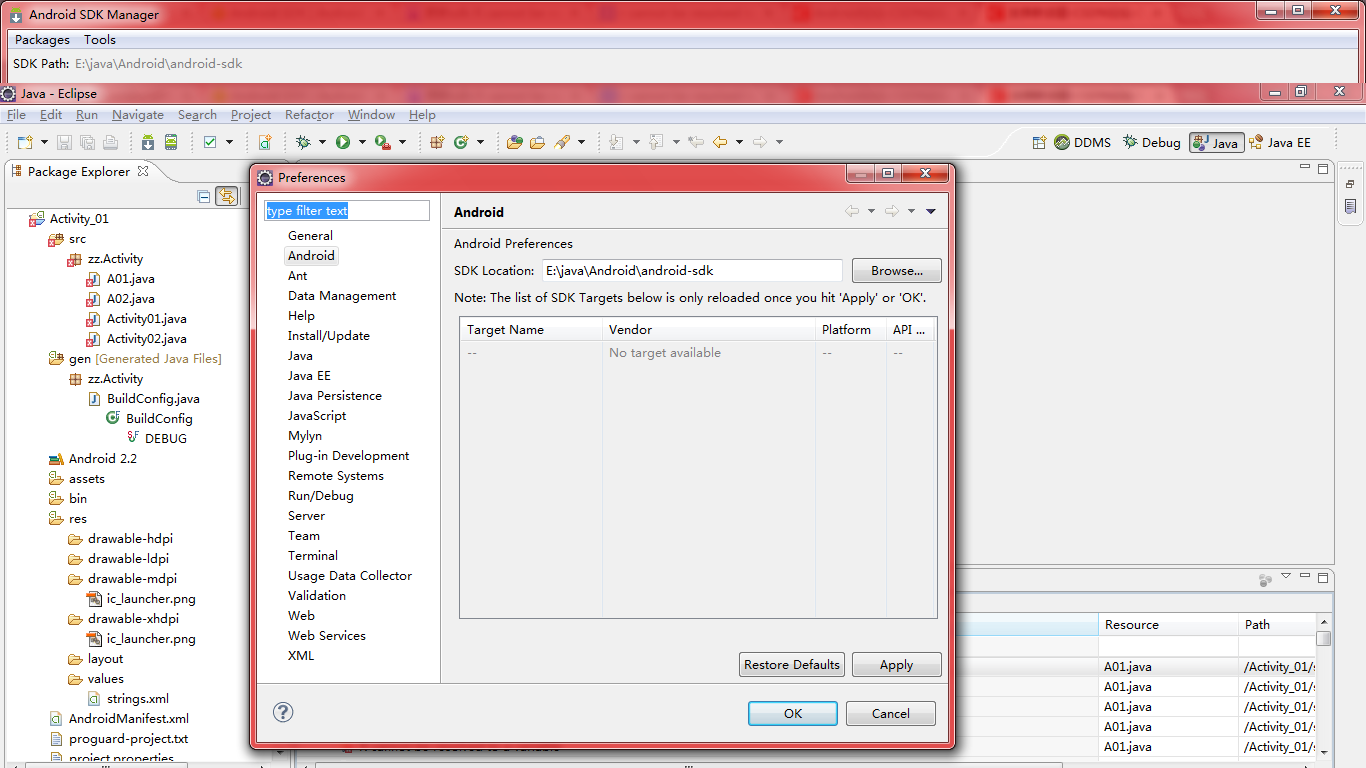Open the Eclipse File menu
This screenshot has width=1366, height=768.
(x=16, y=115)
